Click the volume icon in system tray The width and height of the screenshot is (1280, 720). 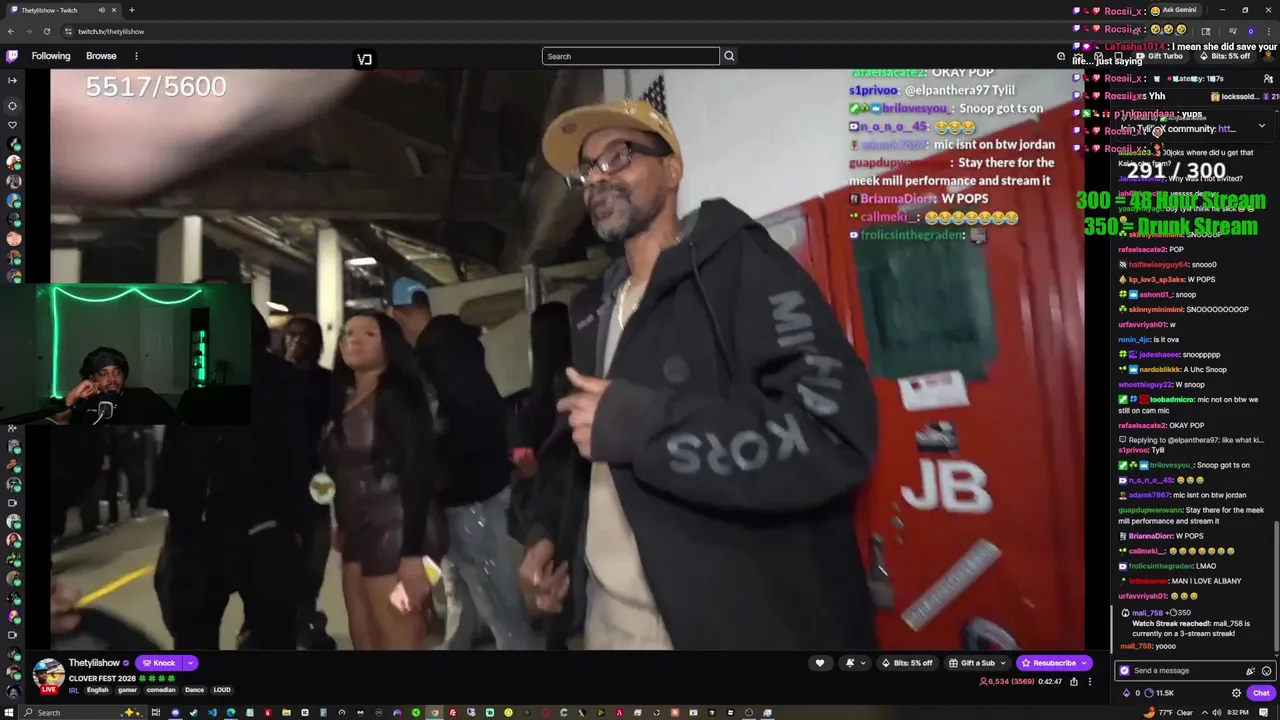click(x=1215, y=712)
